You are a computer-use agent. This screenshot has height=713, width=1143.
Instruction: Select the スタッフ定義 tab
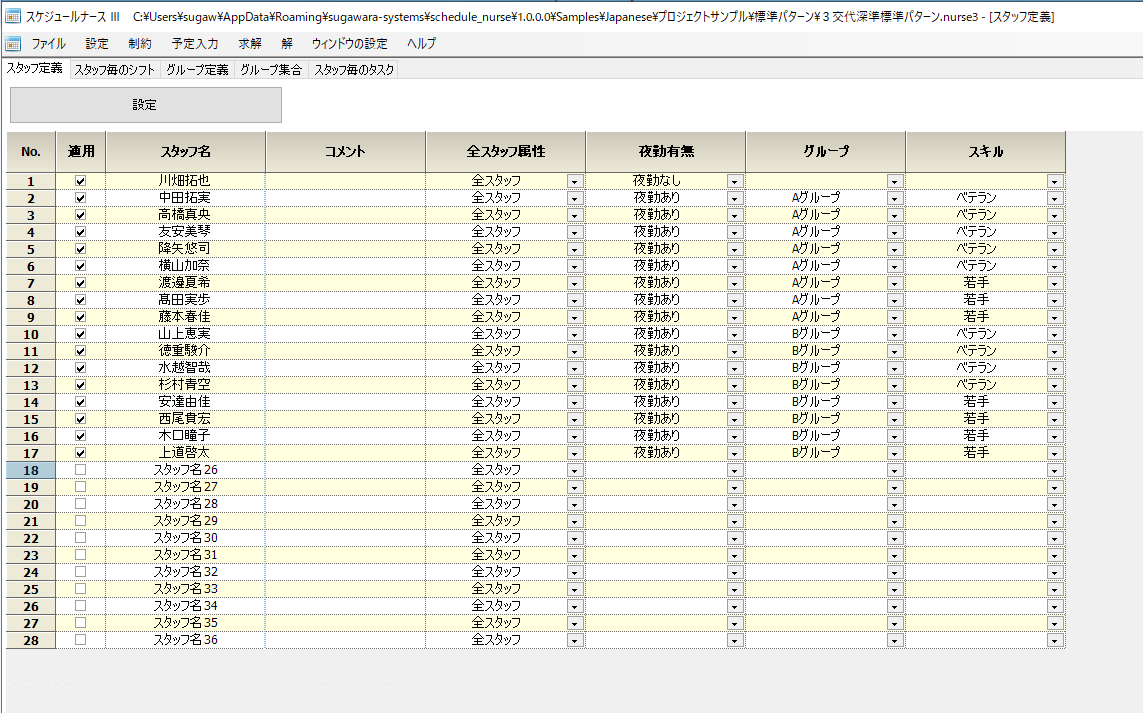pos(34,69)
